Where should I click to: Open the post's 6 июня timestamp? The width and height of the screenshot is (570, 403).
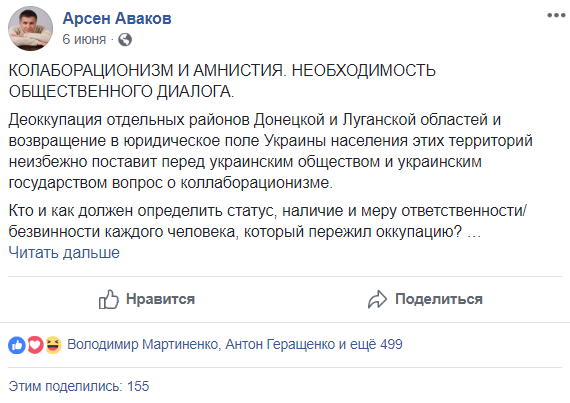(x=84, y=39)
